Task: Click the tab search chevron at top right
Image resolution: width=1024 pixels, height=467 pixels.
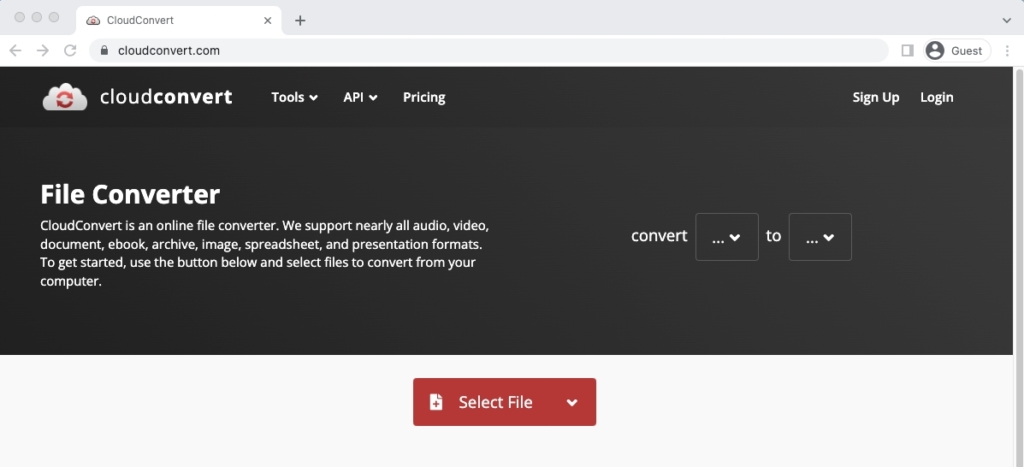Action: 1006,20
